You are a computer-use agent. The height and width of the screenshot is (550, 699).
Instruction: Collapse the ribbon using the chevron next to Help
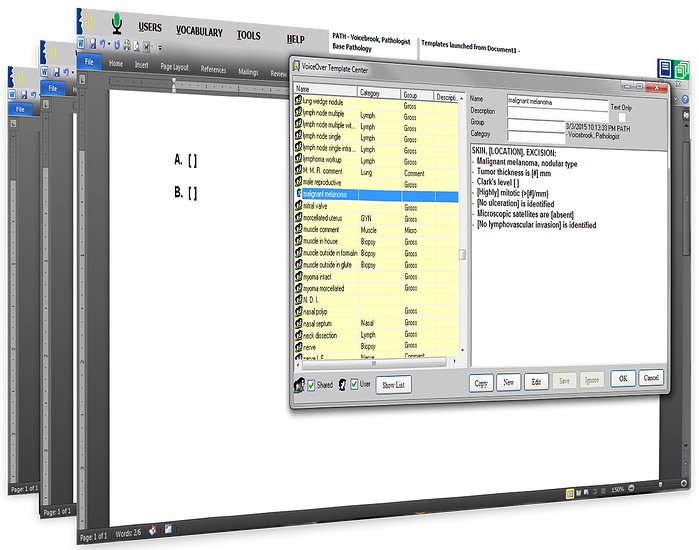pyautogui.click(x=677, y=99)
